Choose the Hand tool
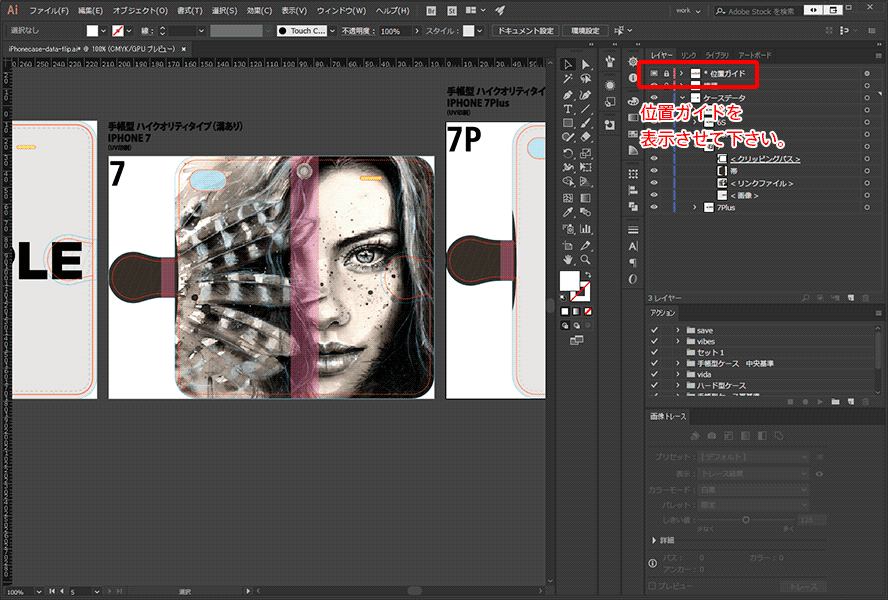 pyautogui.click(x=568, y=259)
